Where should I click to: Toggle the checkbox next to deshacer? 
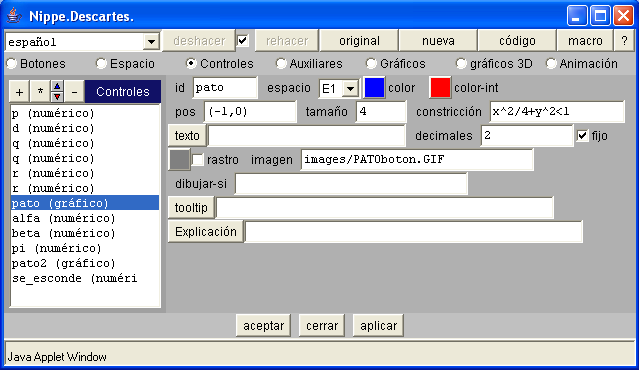[243, 41]
